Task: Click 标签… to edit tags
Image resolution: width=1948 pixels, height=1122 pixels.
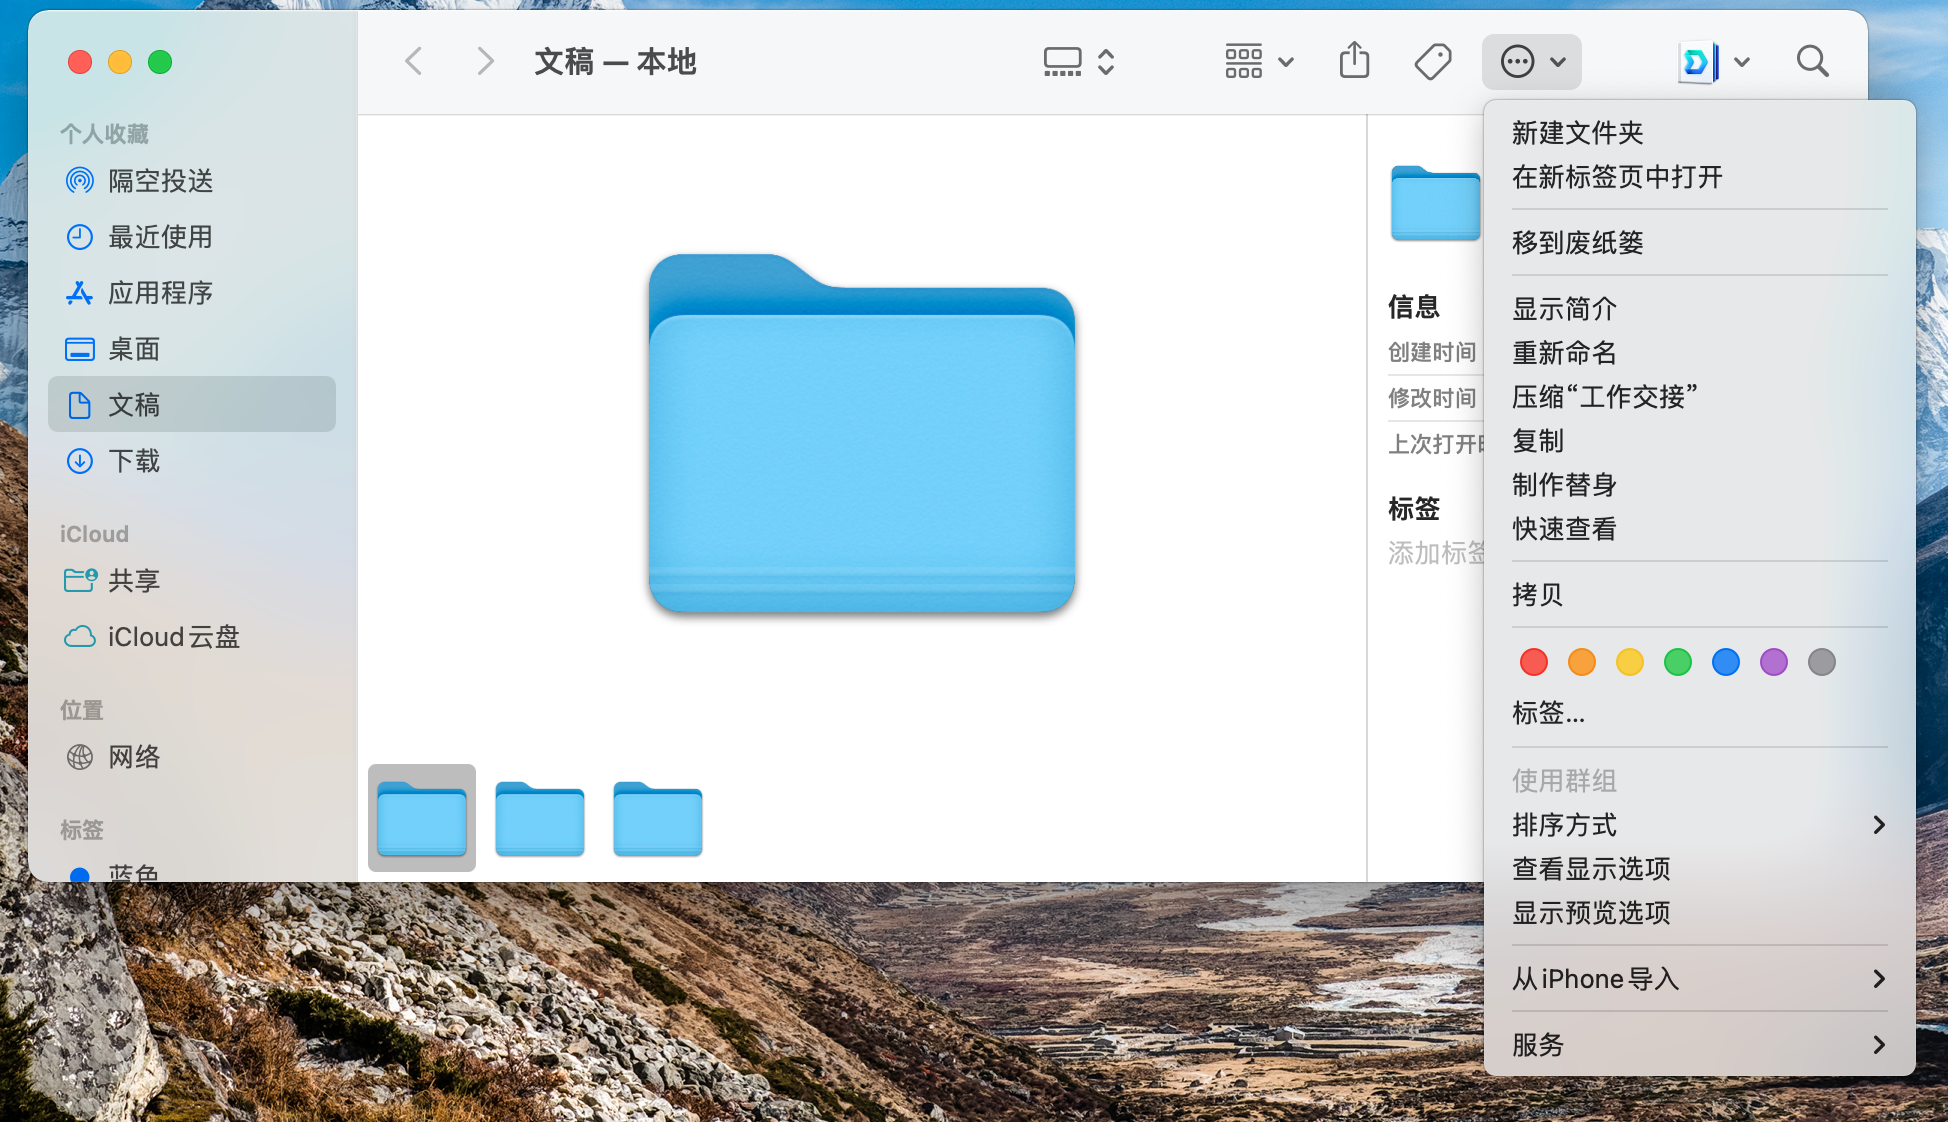Action: point(1548,713)
